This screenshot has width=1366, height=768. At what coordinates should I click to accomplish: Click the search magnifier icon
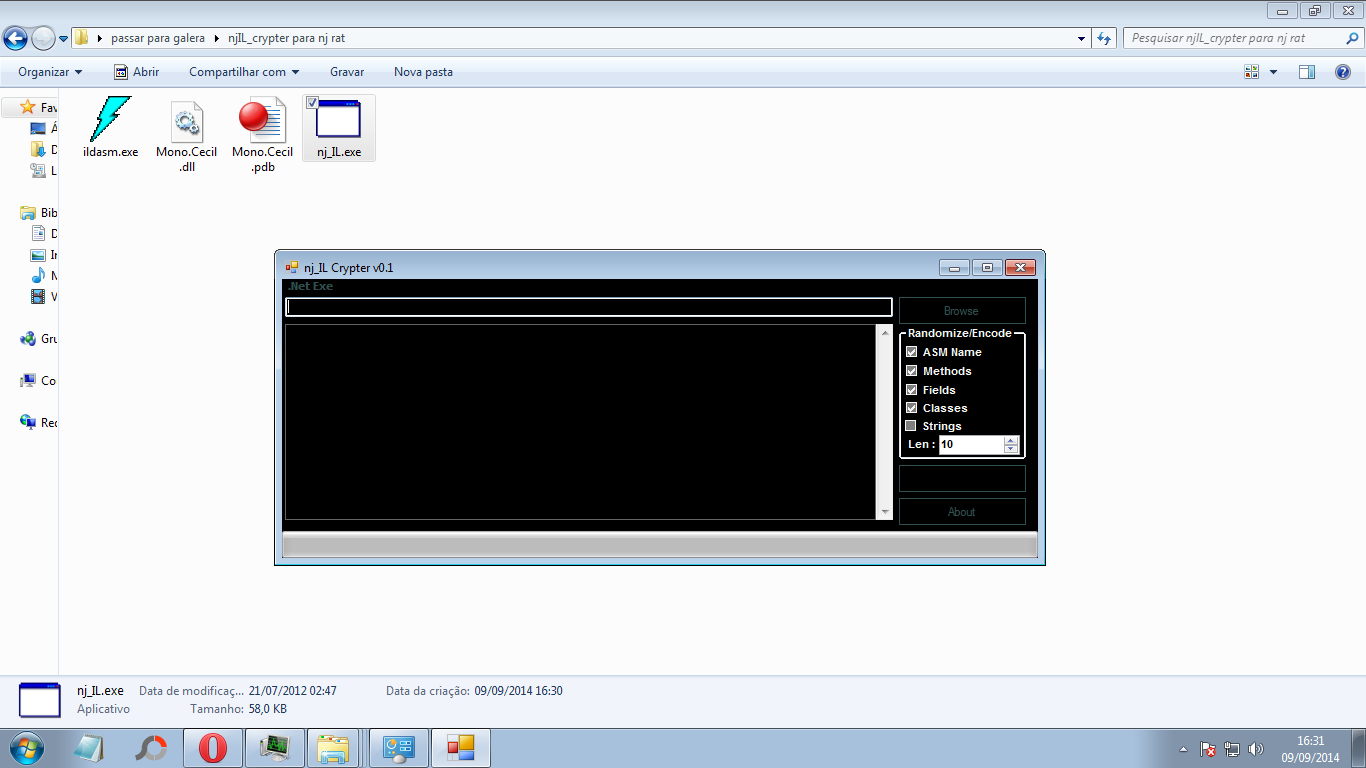[x=1351, y=38]
